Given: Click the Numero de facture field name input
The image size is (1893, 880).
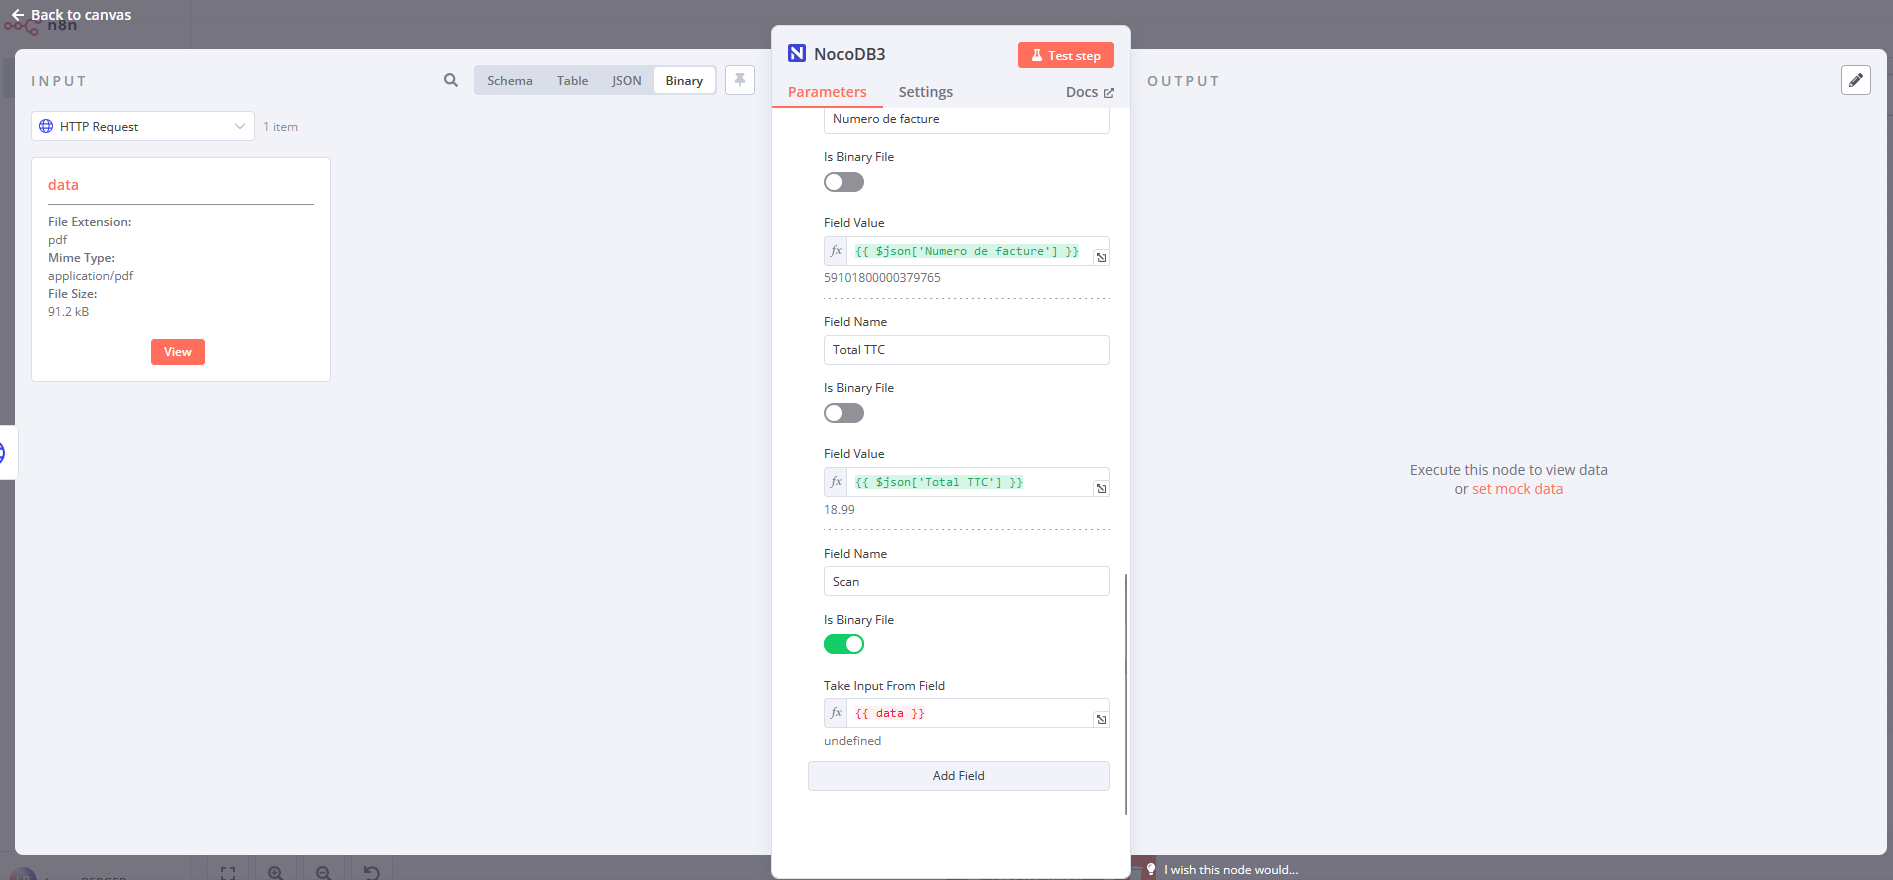Looking at the screenshot, I should (x=967, y=120).
